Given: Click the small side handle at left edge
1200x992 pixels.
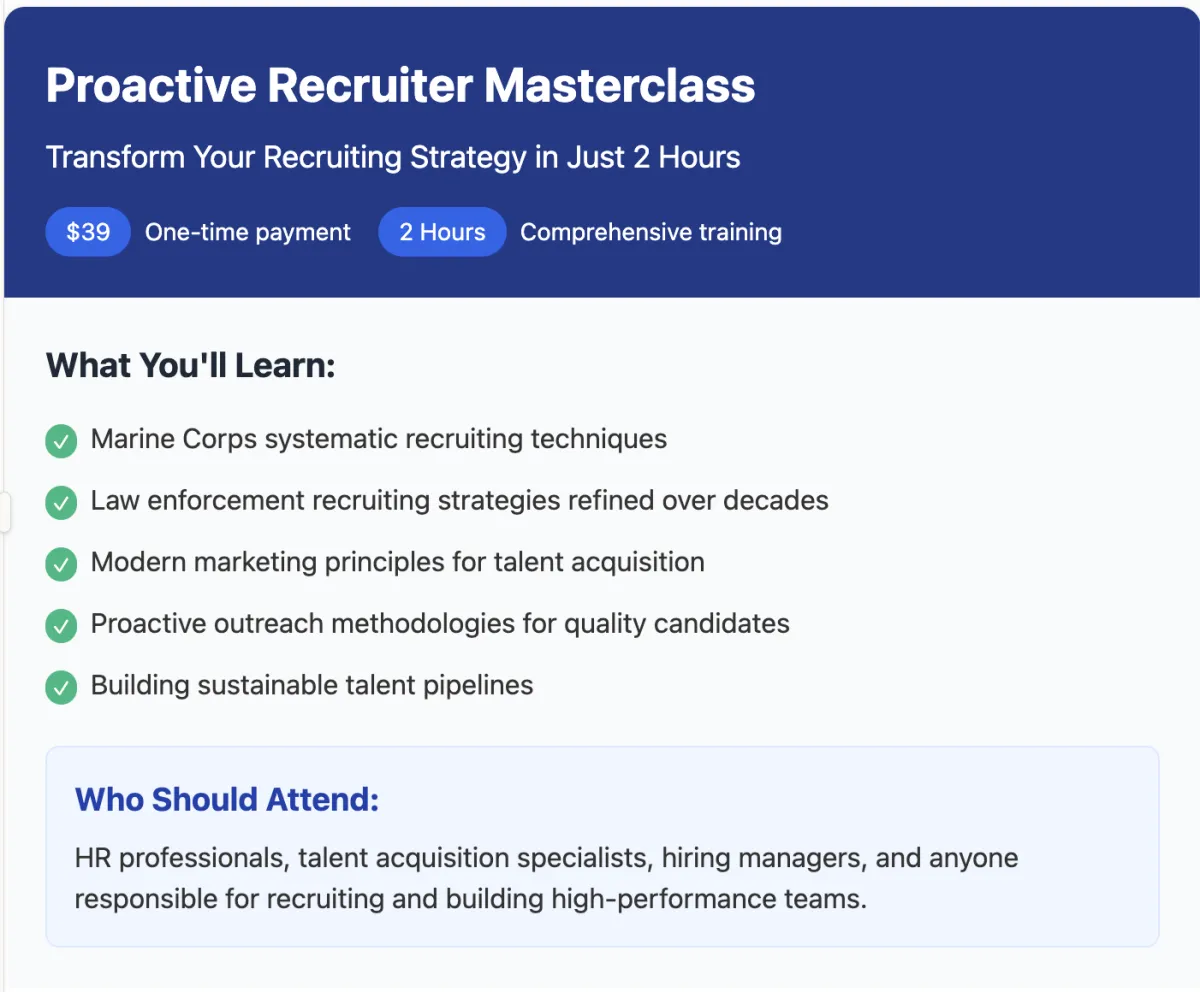Looking at the screenshot, I should [x=5, y=512].
